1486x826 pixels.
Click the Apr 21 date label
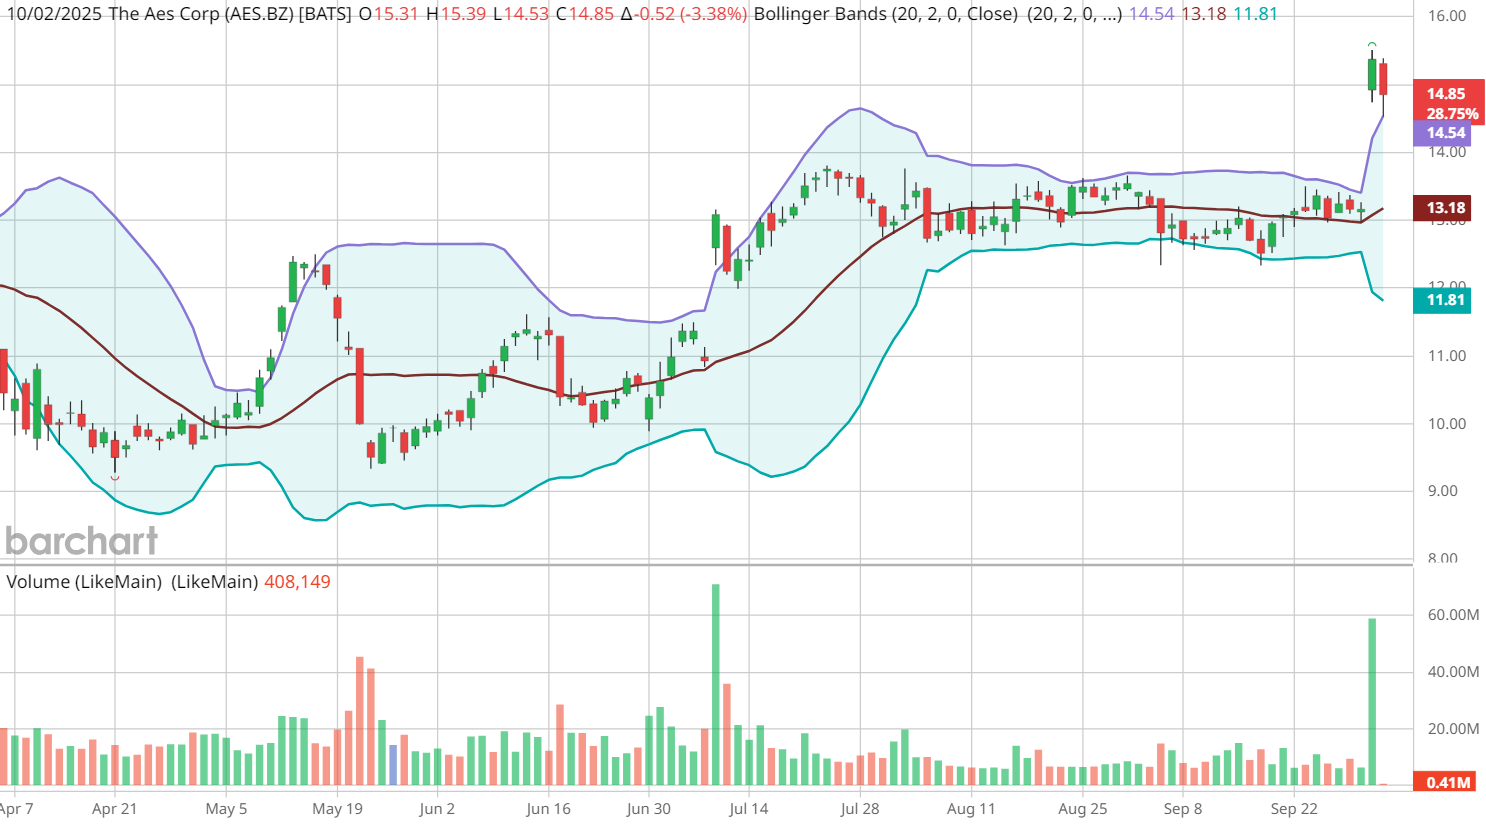pos(114,809)
